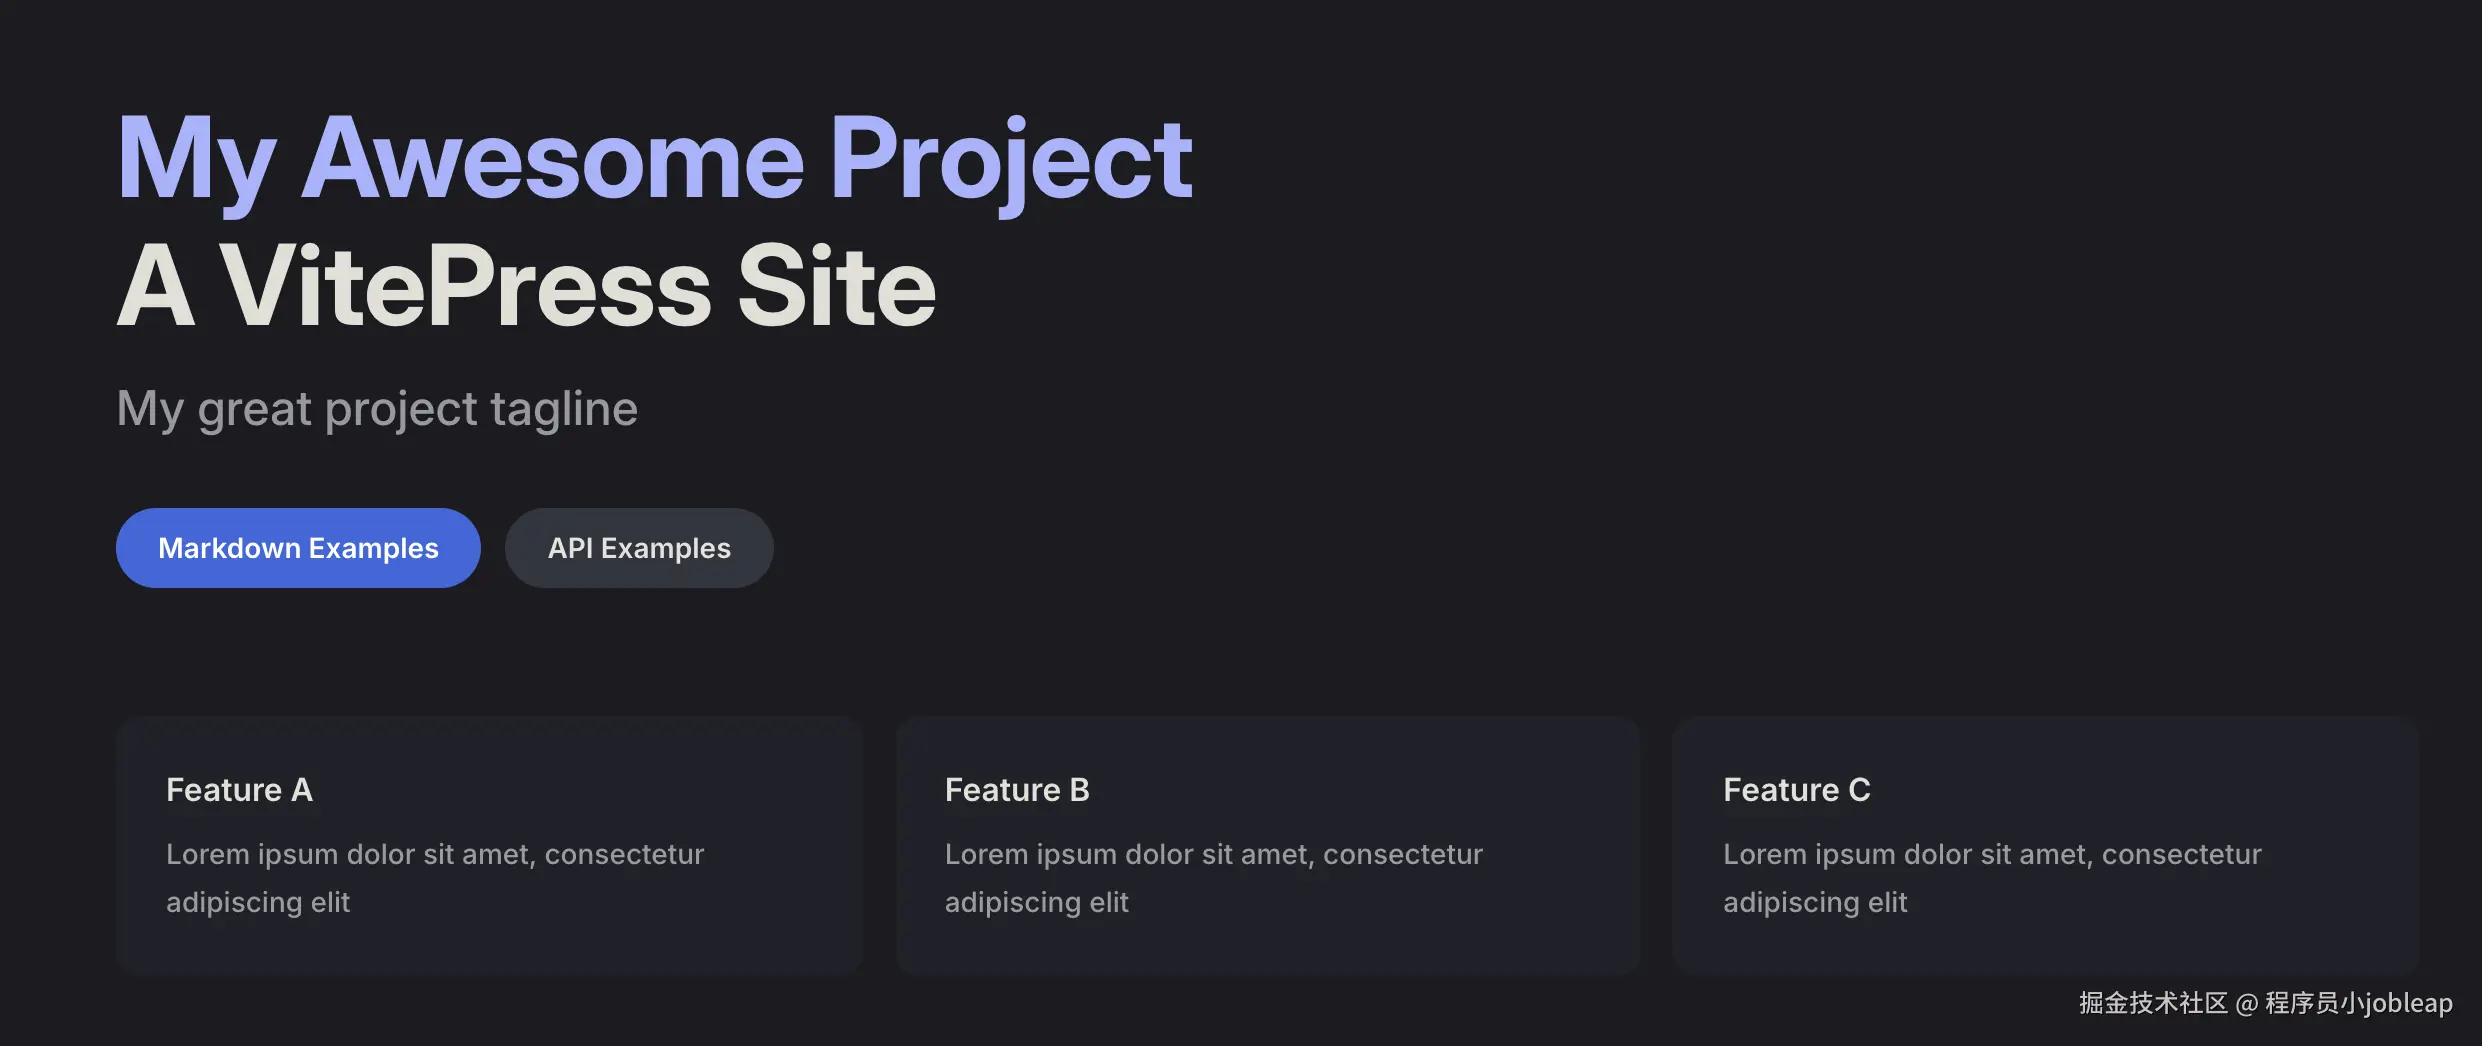Click "adipiscing elit" in the Feature B card

click(x=1036, y=902)
